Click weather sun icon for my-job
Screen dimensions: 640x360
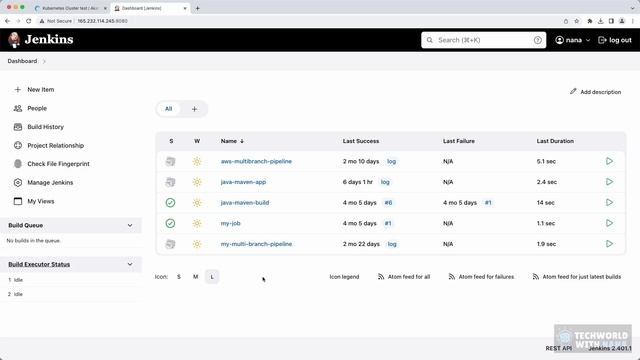coord(197,223)
